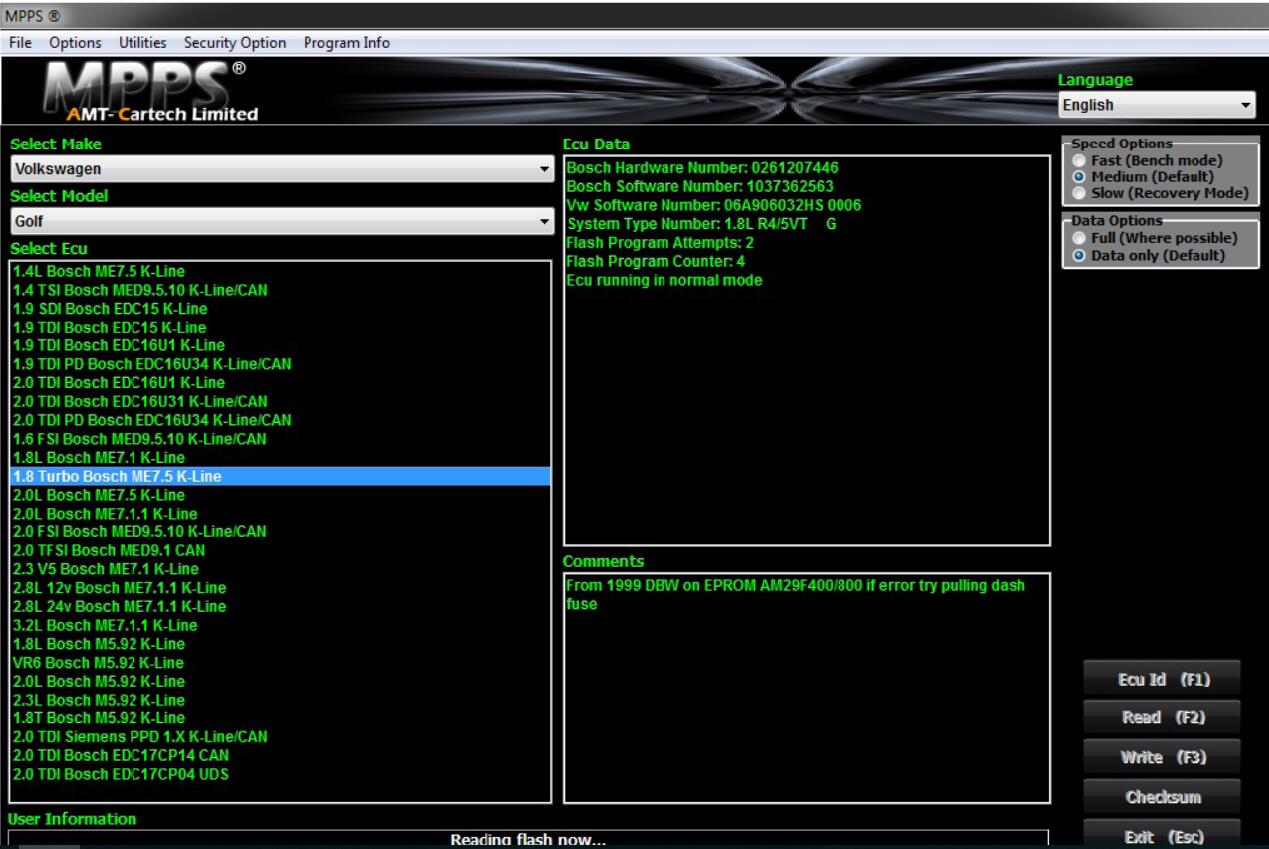This screenshot has width=1269, height=849.
Task: Select 2.0 TDI Bosch EDC16U31 K-Line/CAN
Action: 281,402
